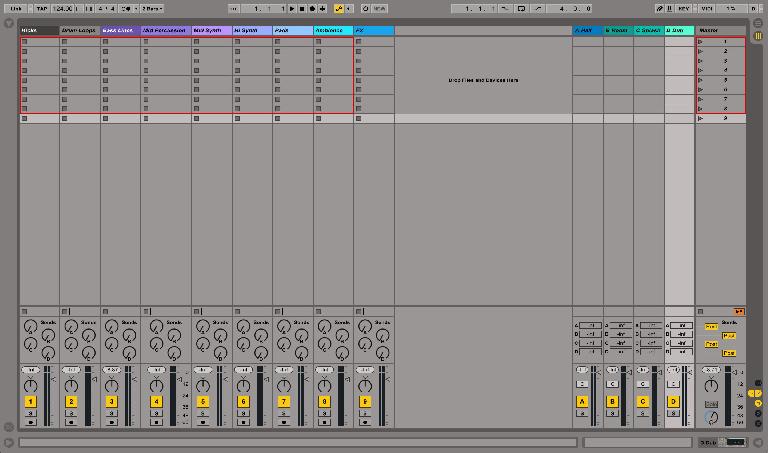This screenshot has height=453, width=768.
Task: Select the A return track header
Action: [587, 30]
